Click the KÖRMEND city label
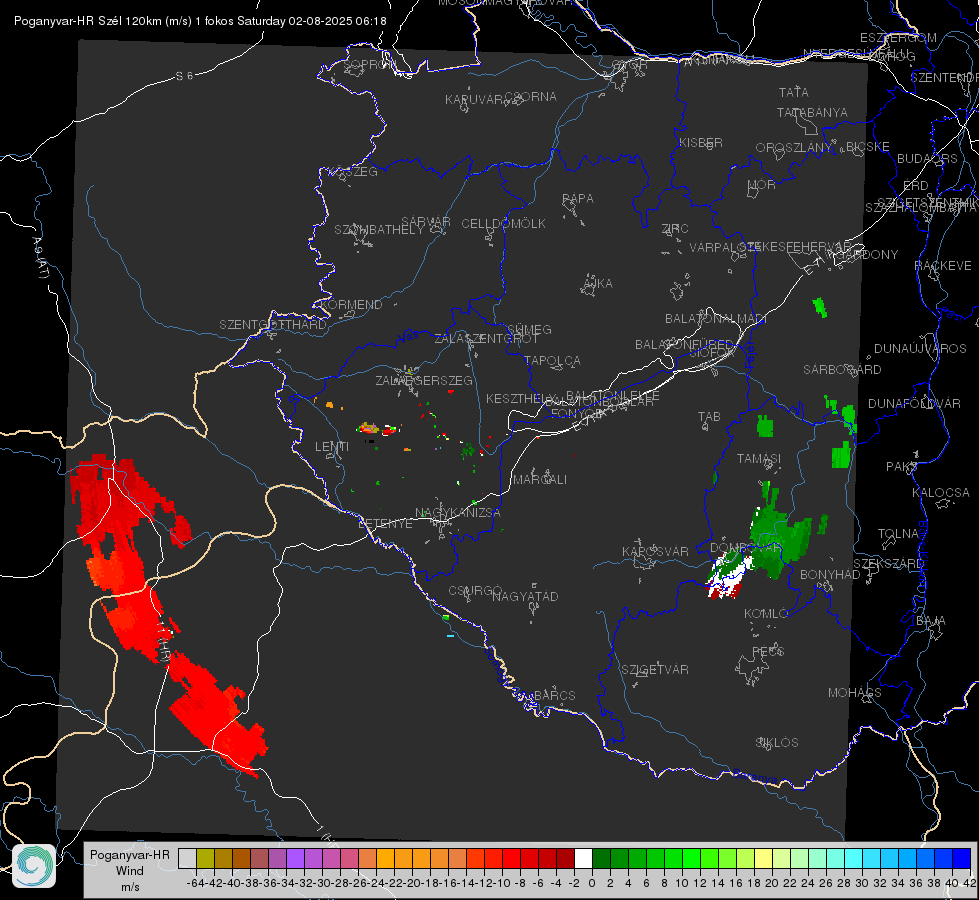The image size is (979, 900). (x=350, y=304)
